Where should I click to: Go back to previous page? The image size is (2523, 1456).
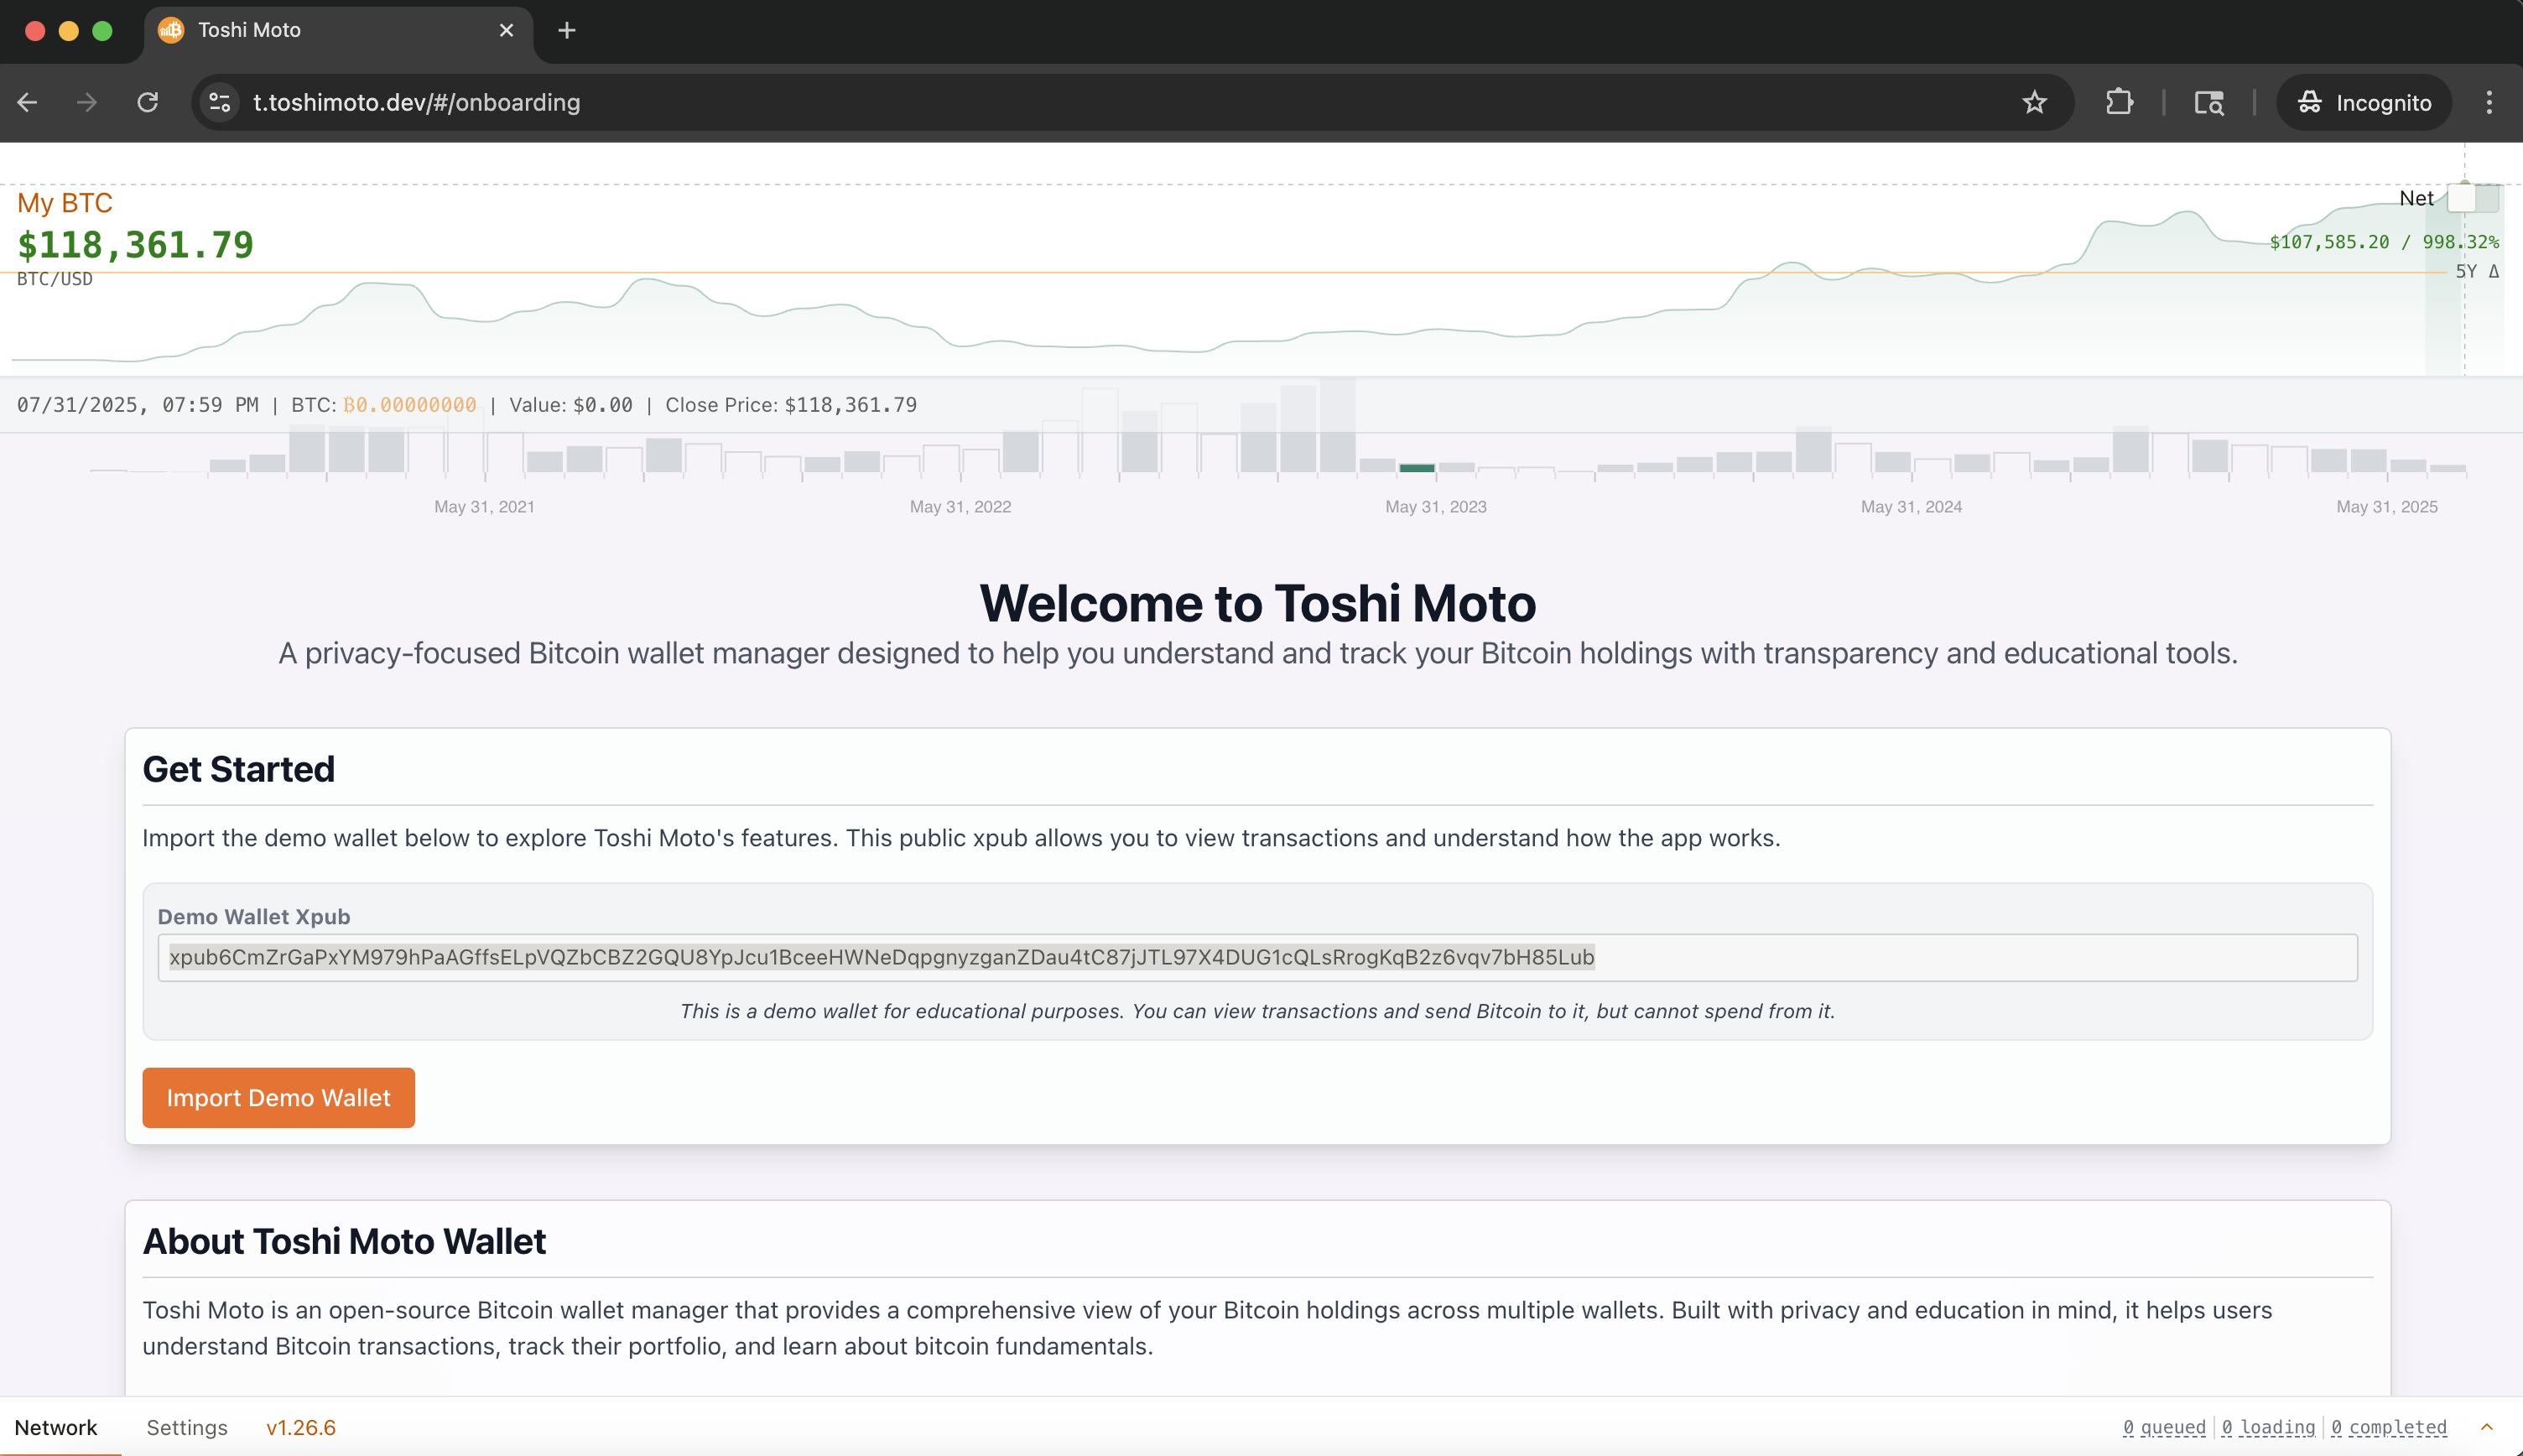point(28,102)
